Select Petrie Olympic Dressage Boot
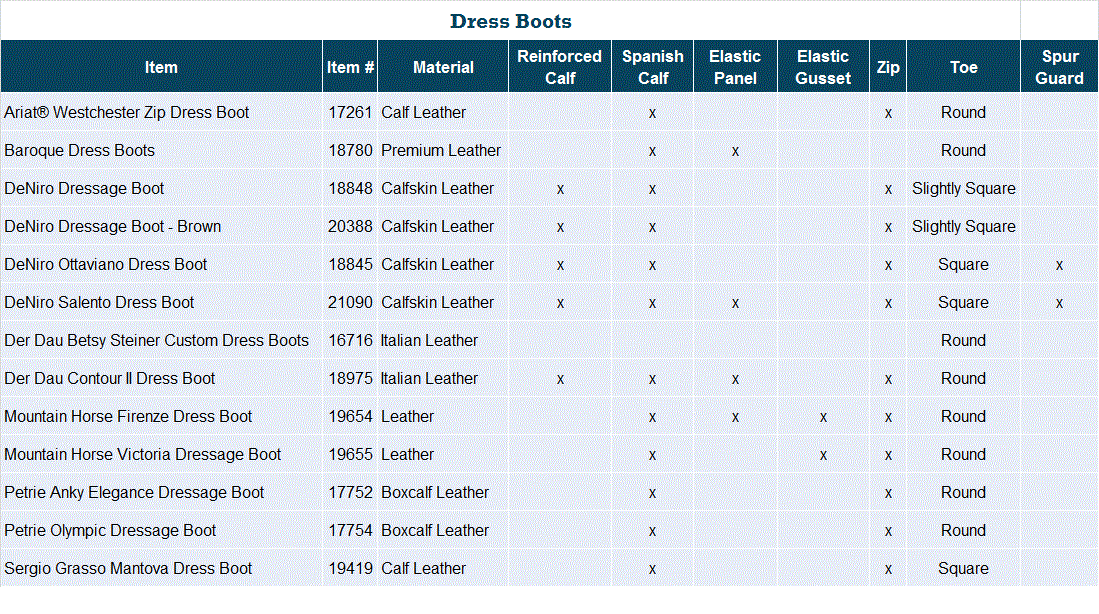The width and height of the screenshot is (1099, 614). [110, 530]
